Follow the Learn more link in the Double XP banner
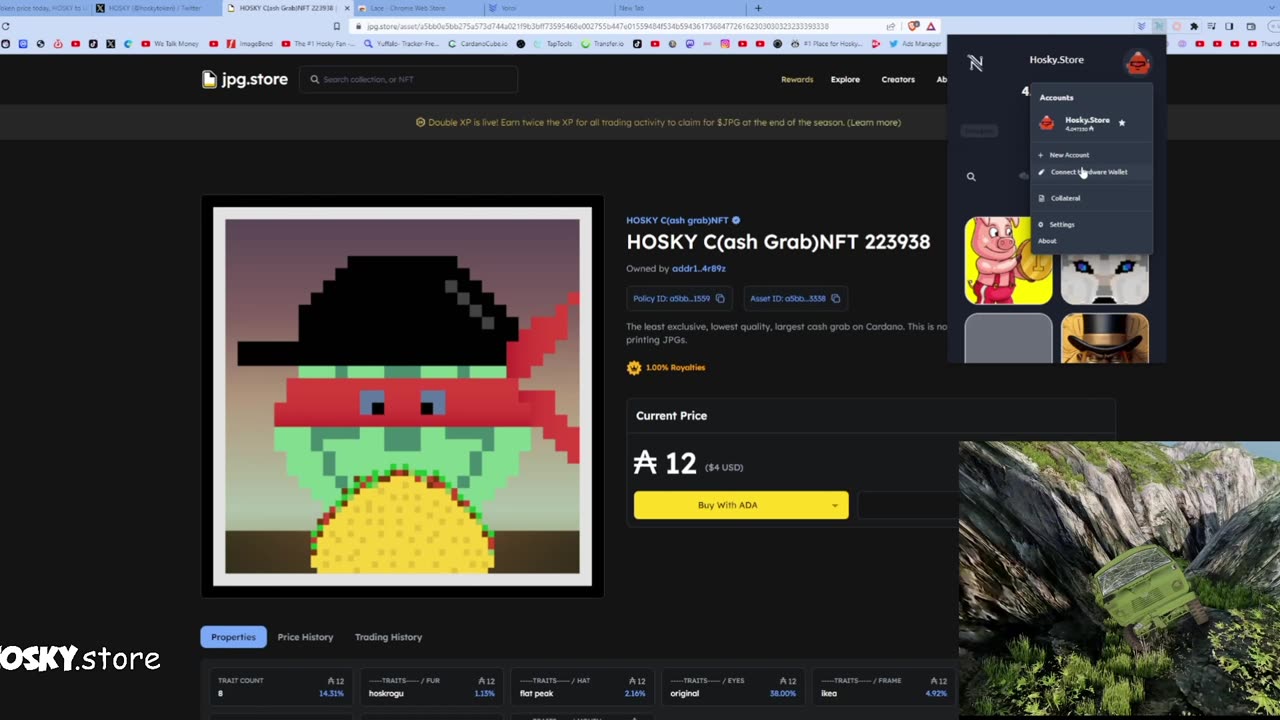Screen dimensions: 1280x720 [874, 122]
